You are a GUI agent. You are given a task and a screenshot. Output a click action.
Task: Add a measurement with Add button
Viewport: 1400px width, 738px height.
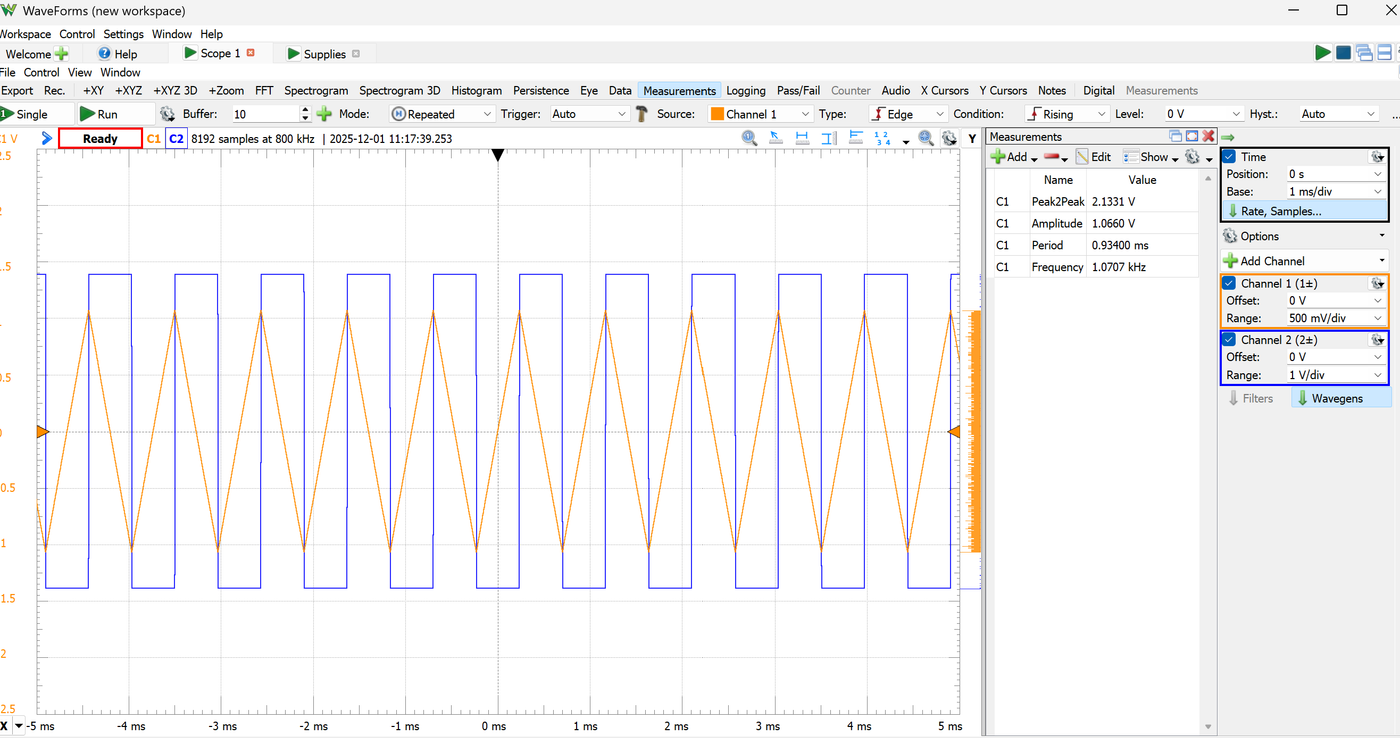pos(1013,157)
